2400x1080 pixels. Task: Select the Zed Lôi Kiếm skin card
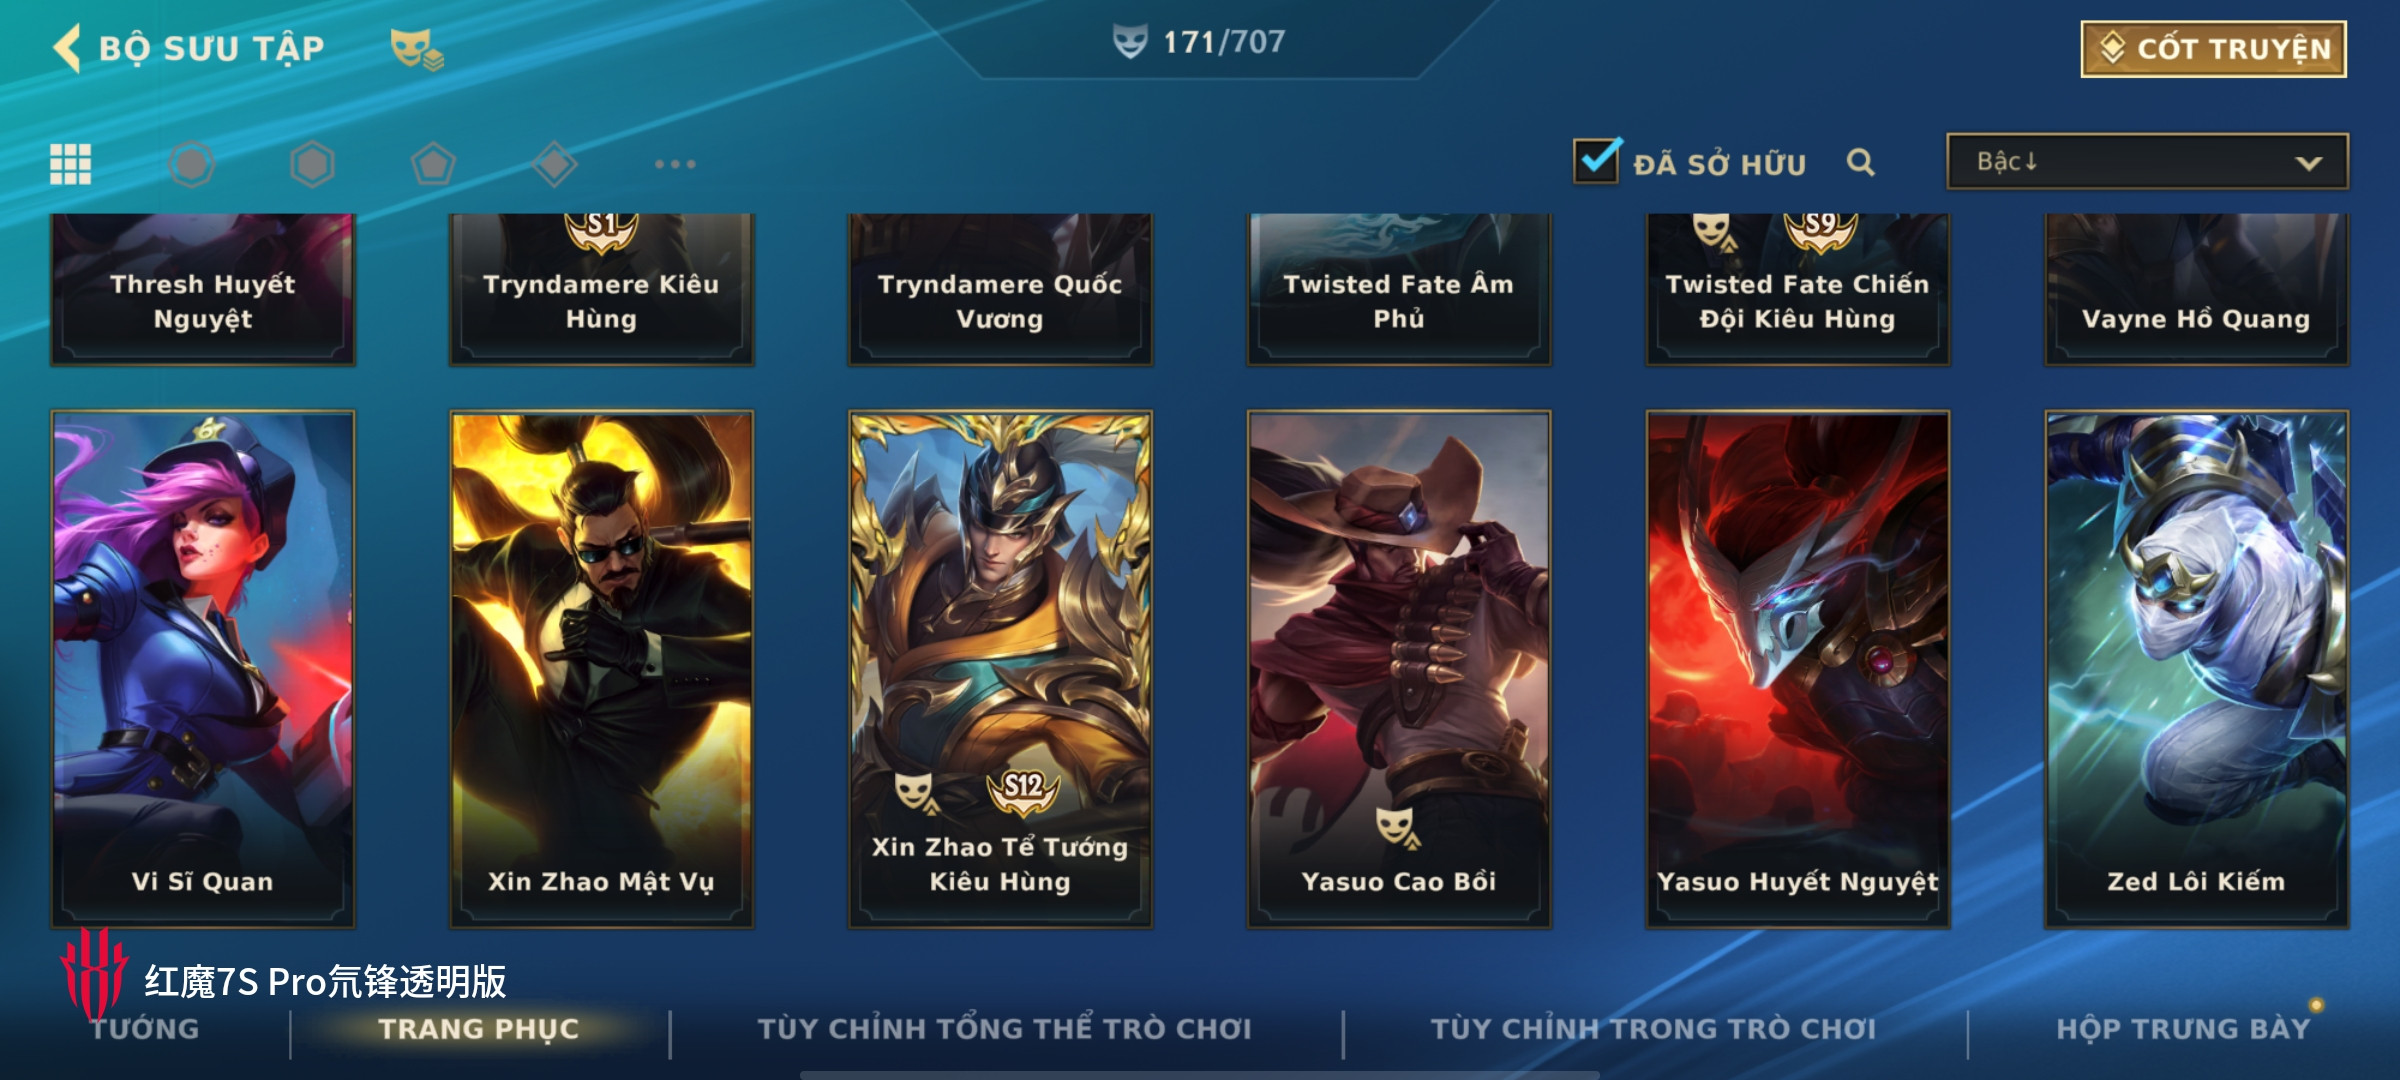tap(2196, 669)
